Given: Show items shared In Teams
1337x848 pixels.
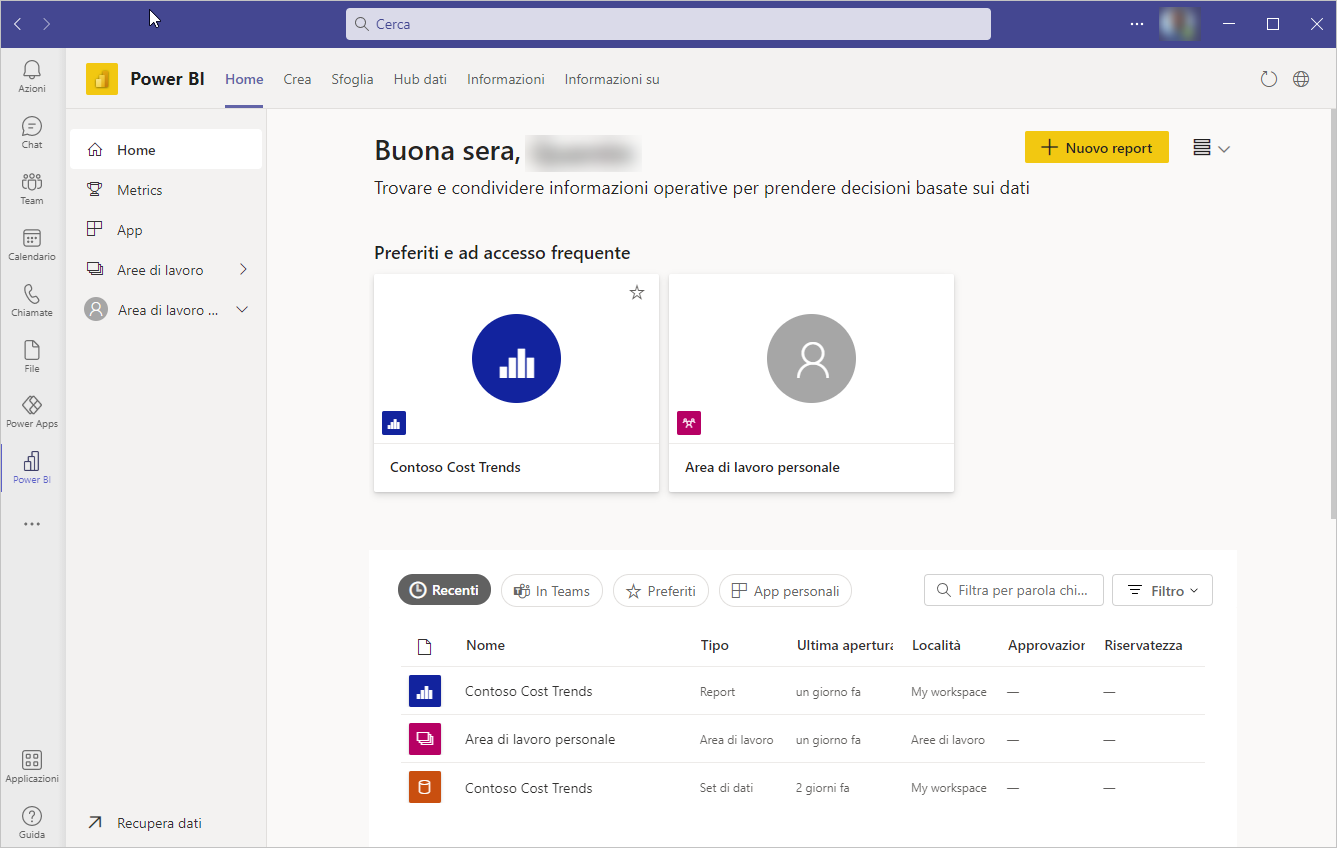Looking at the screenshot, I should [x=552, y=591].
